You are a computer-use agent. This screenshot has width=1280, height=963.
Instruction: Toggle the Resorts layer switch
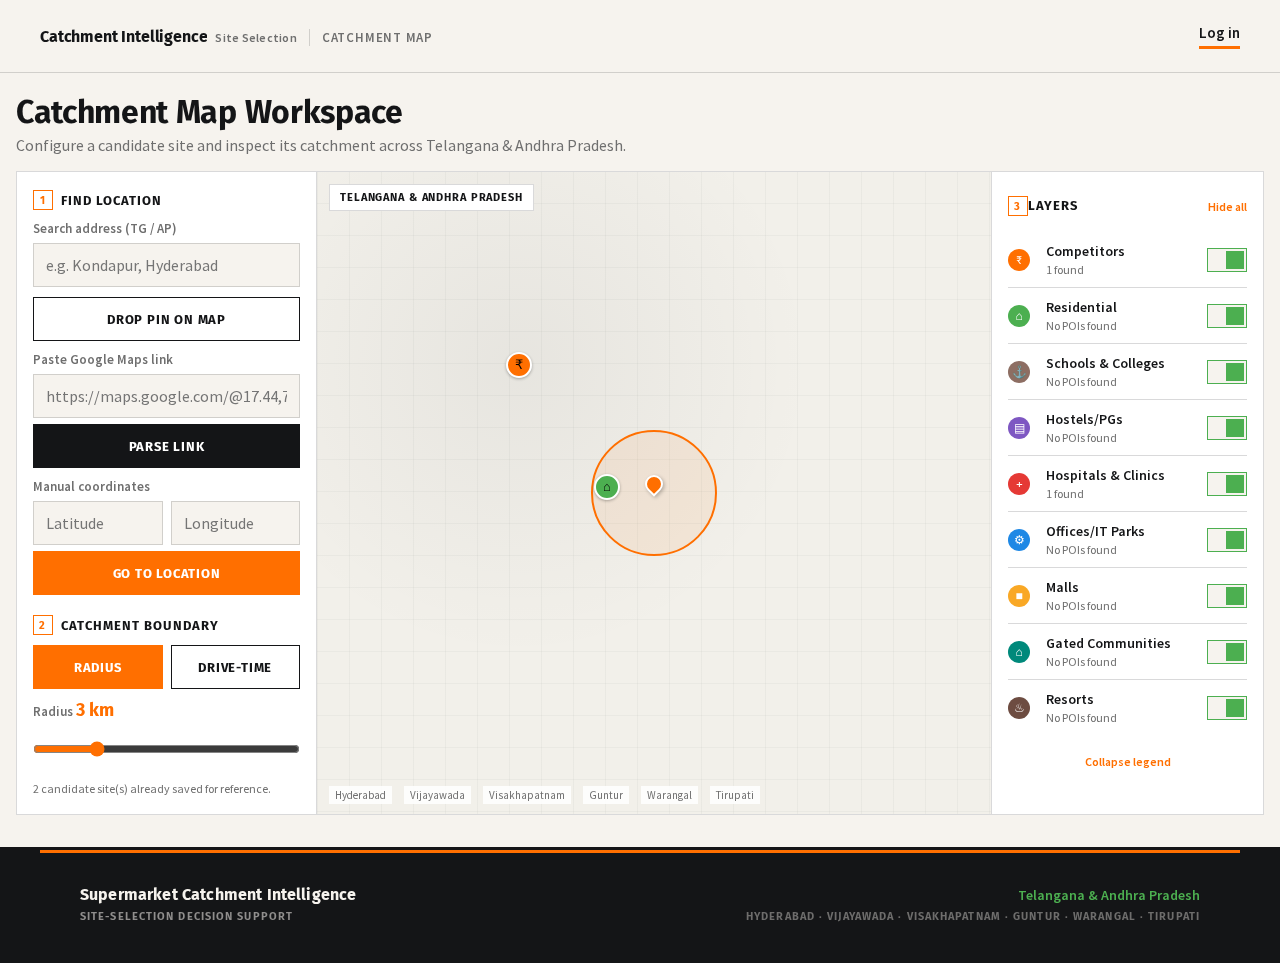tap(1227, 708)
